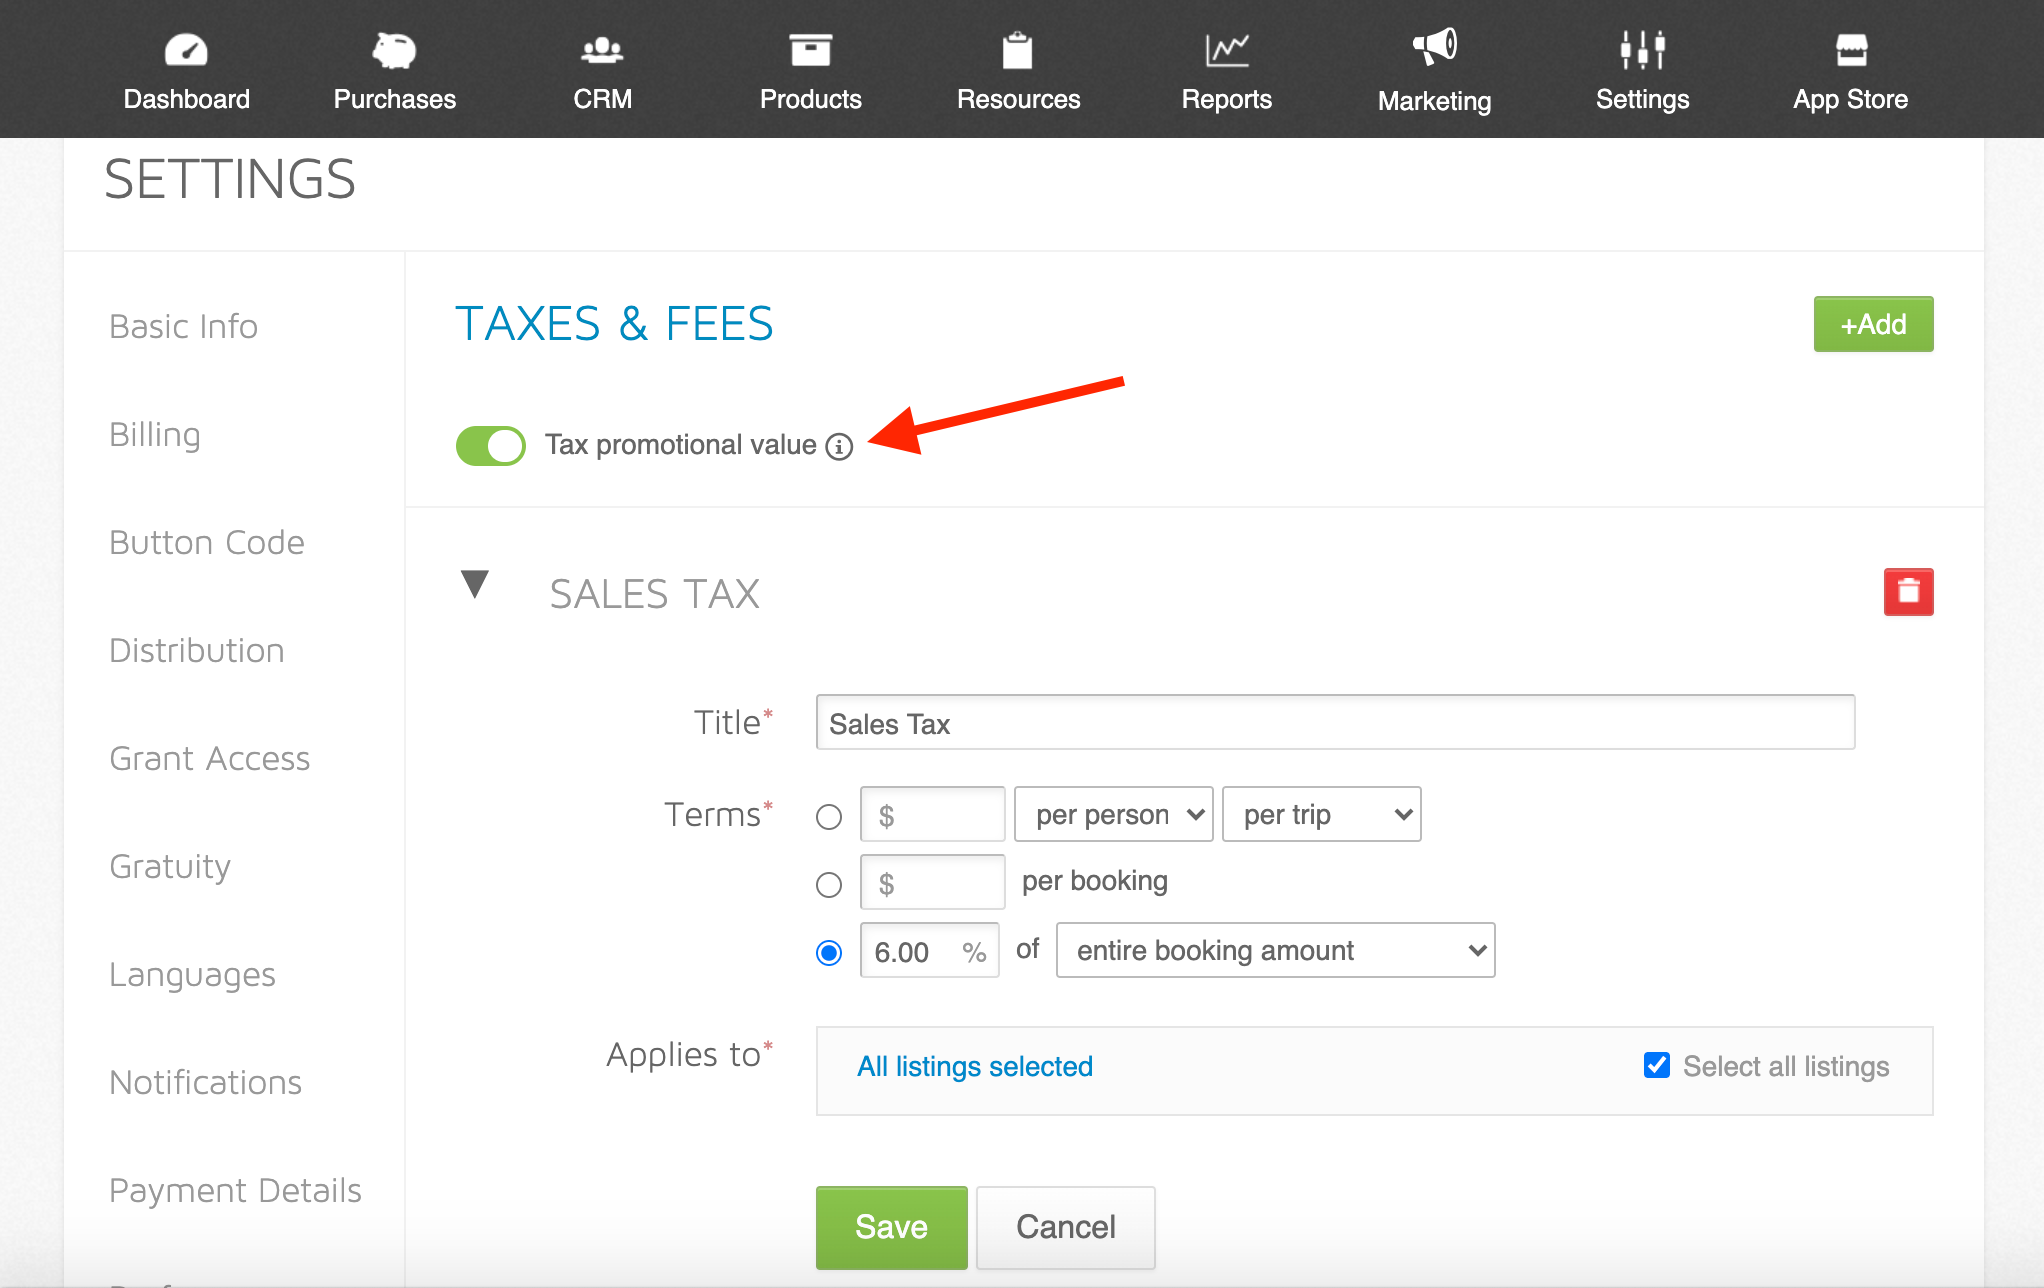The height and width of the screenshot is (1288, 2044).
Task: Open Billing settings section
Action: [x=155, y=434]
